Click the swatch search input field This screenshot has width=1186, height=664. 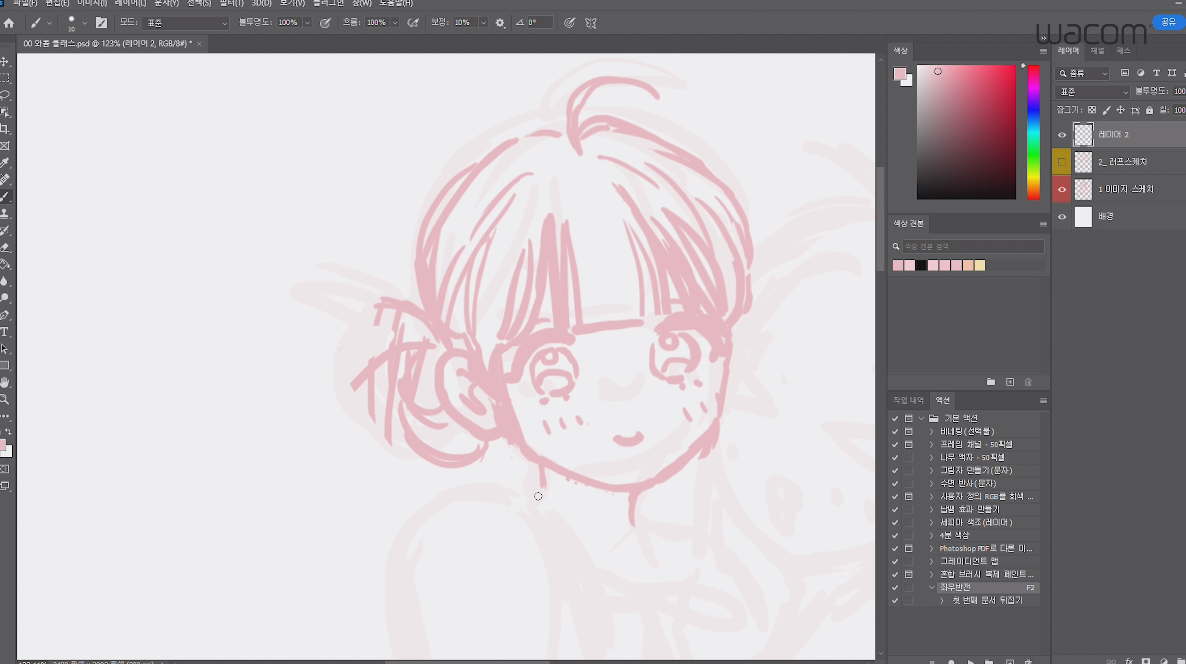[x=973, y=247]
